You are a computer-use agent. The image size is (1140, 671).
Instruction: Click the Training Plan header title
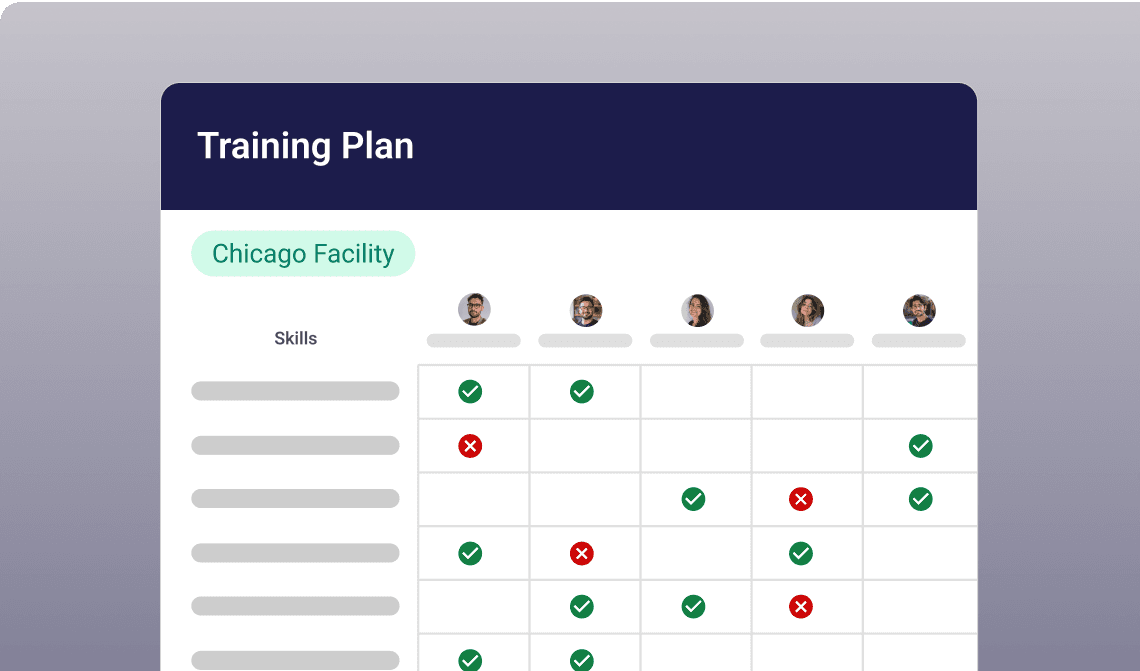[306, 146]
